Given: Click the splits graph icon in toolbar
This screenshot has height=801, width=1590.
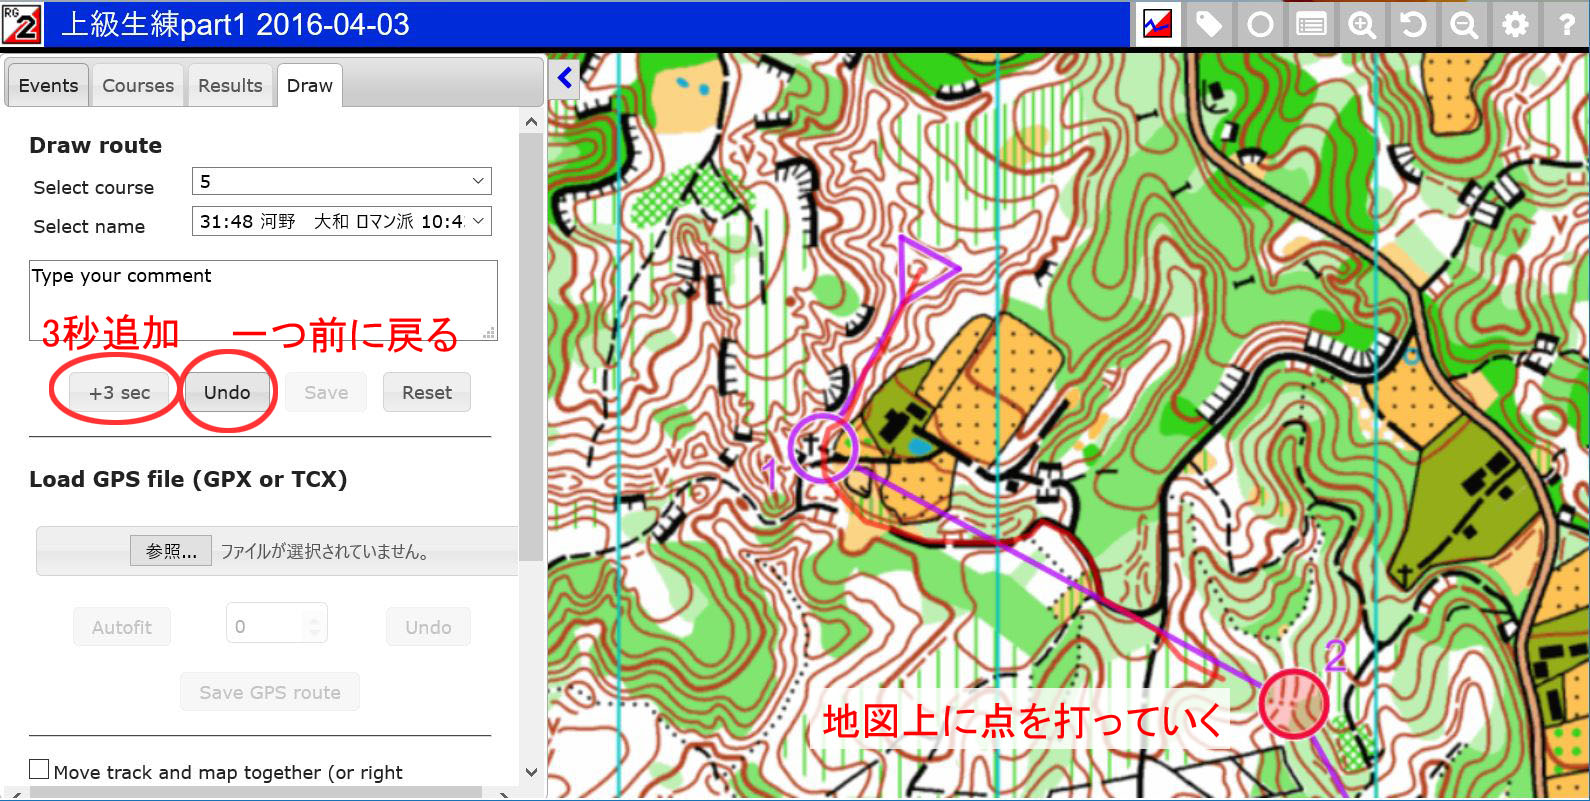Looking at the screenshot, I should (1157, 24).
